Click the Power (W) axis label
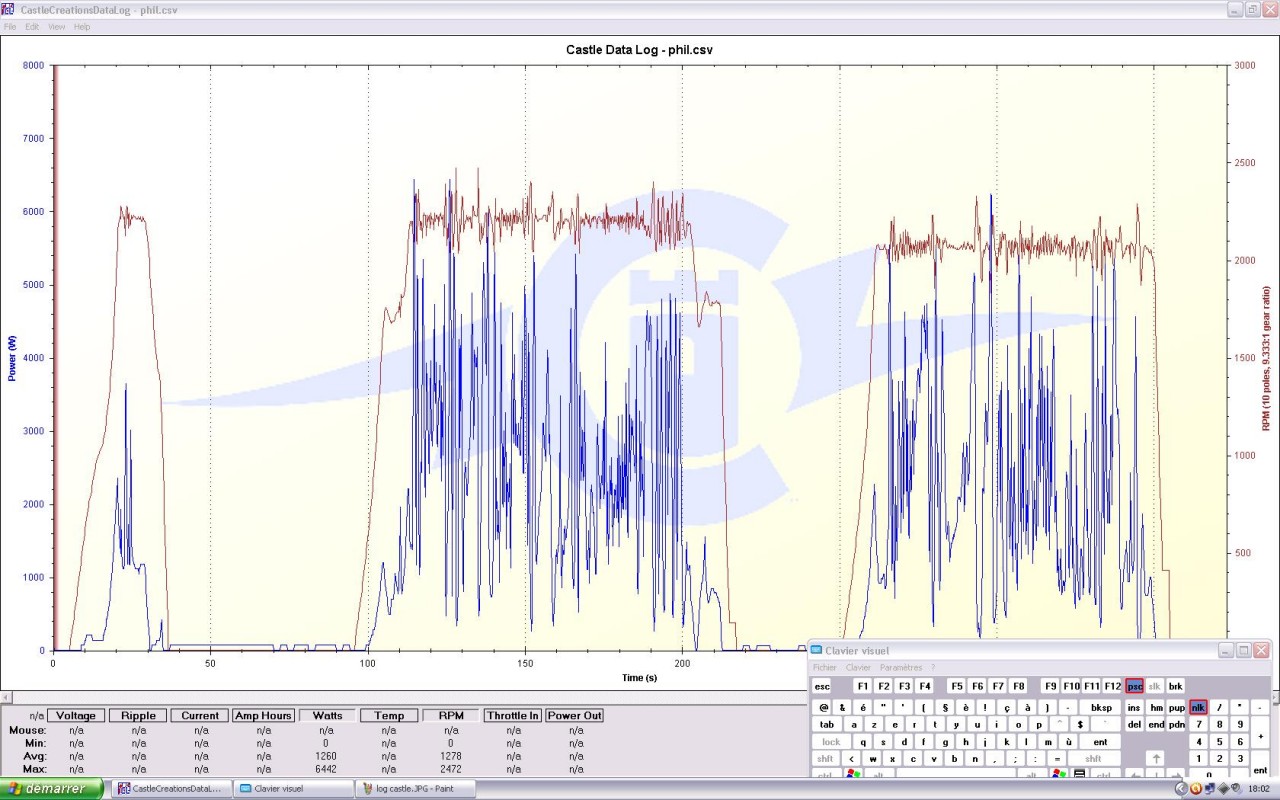This screenshot has height=800, width=1280. [13, 358]
